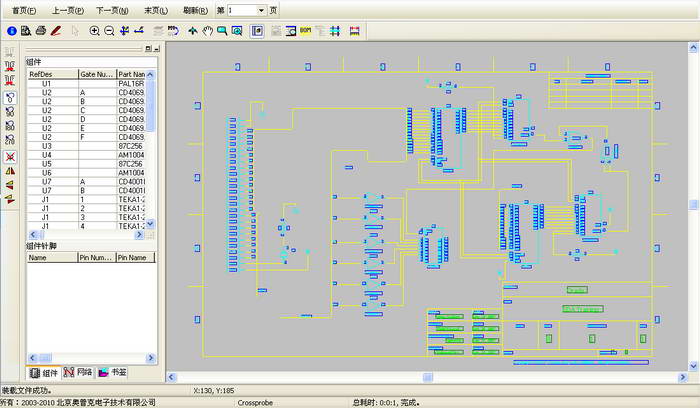This screenshot has width=700, height=408.
Task: Toggle the highlighted node tool in sidebar
Action: 10,98
